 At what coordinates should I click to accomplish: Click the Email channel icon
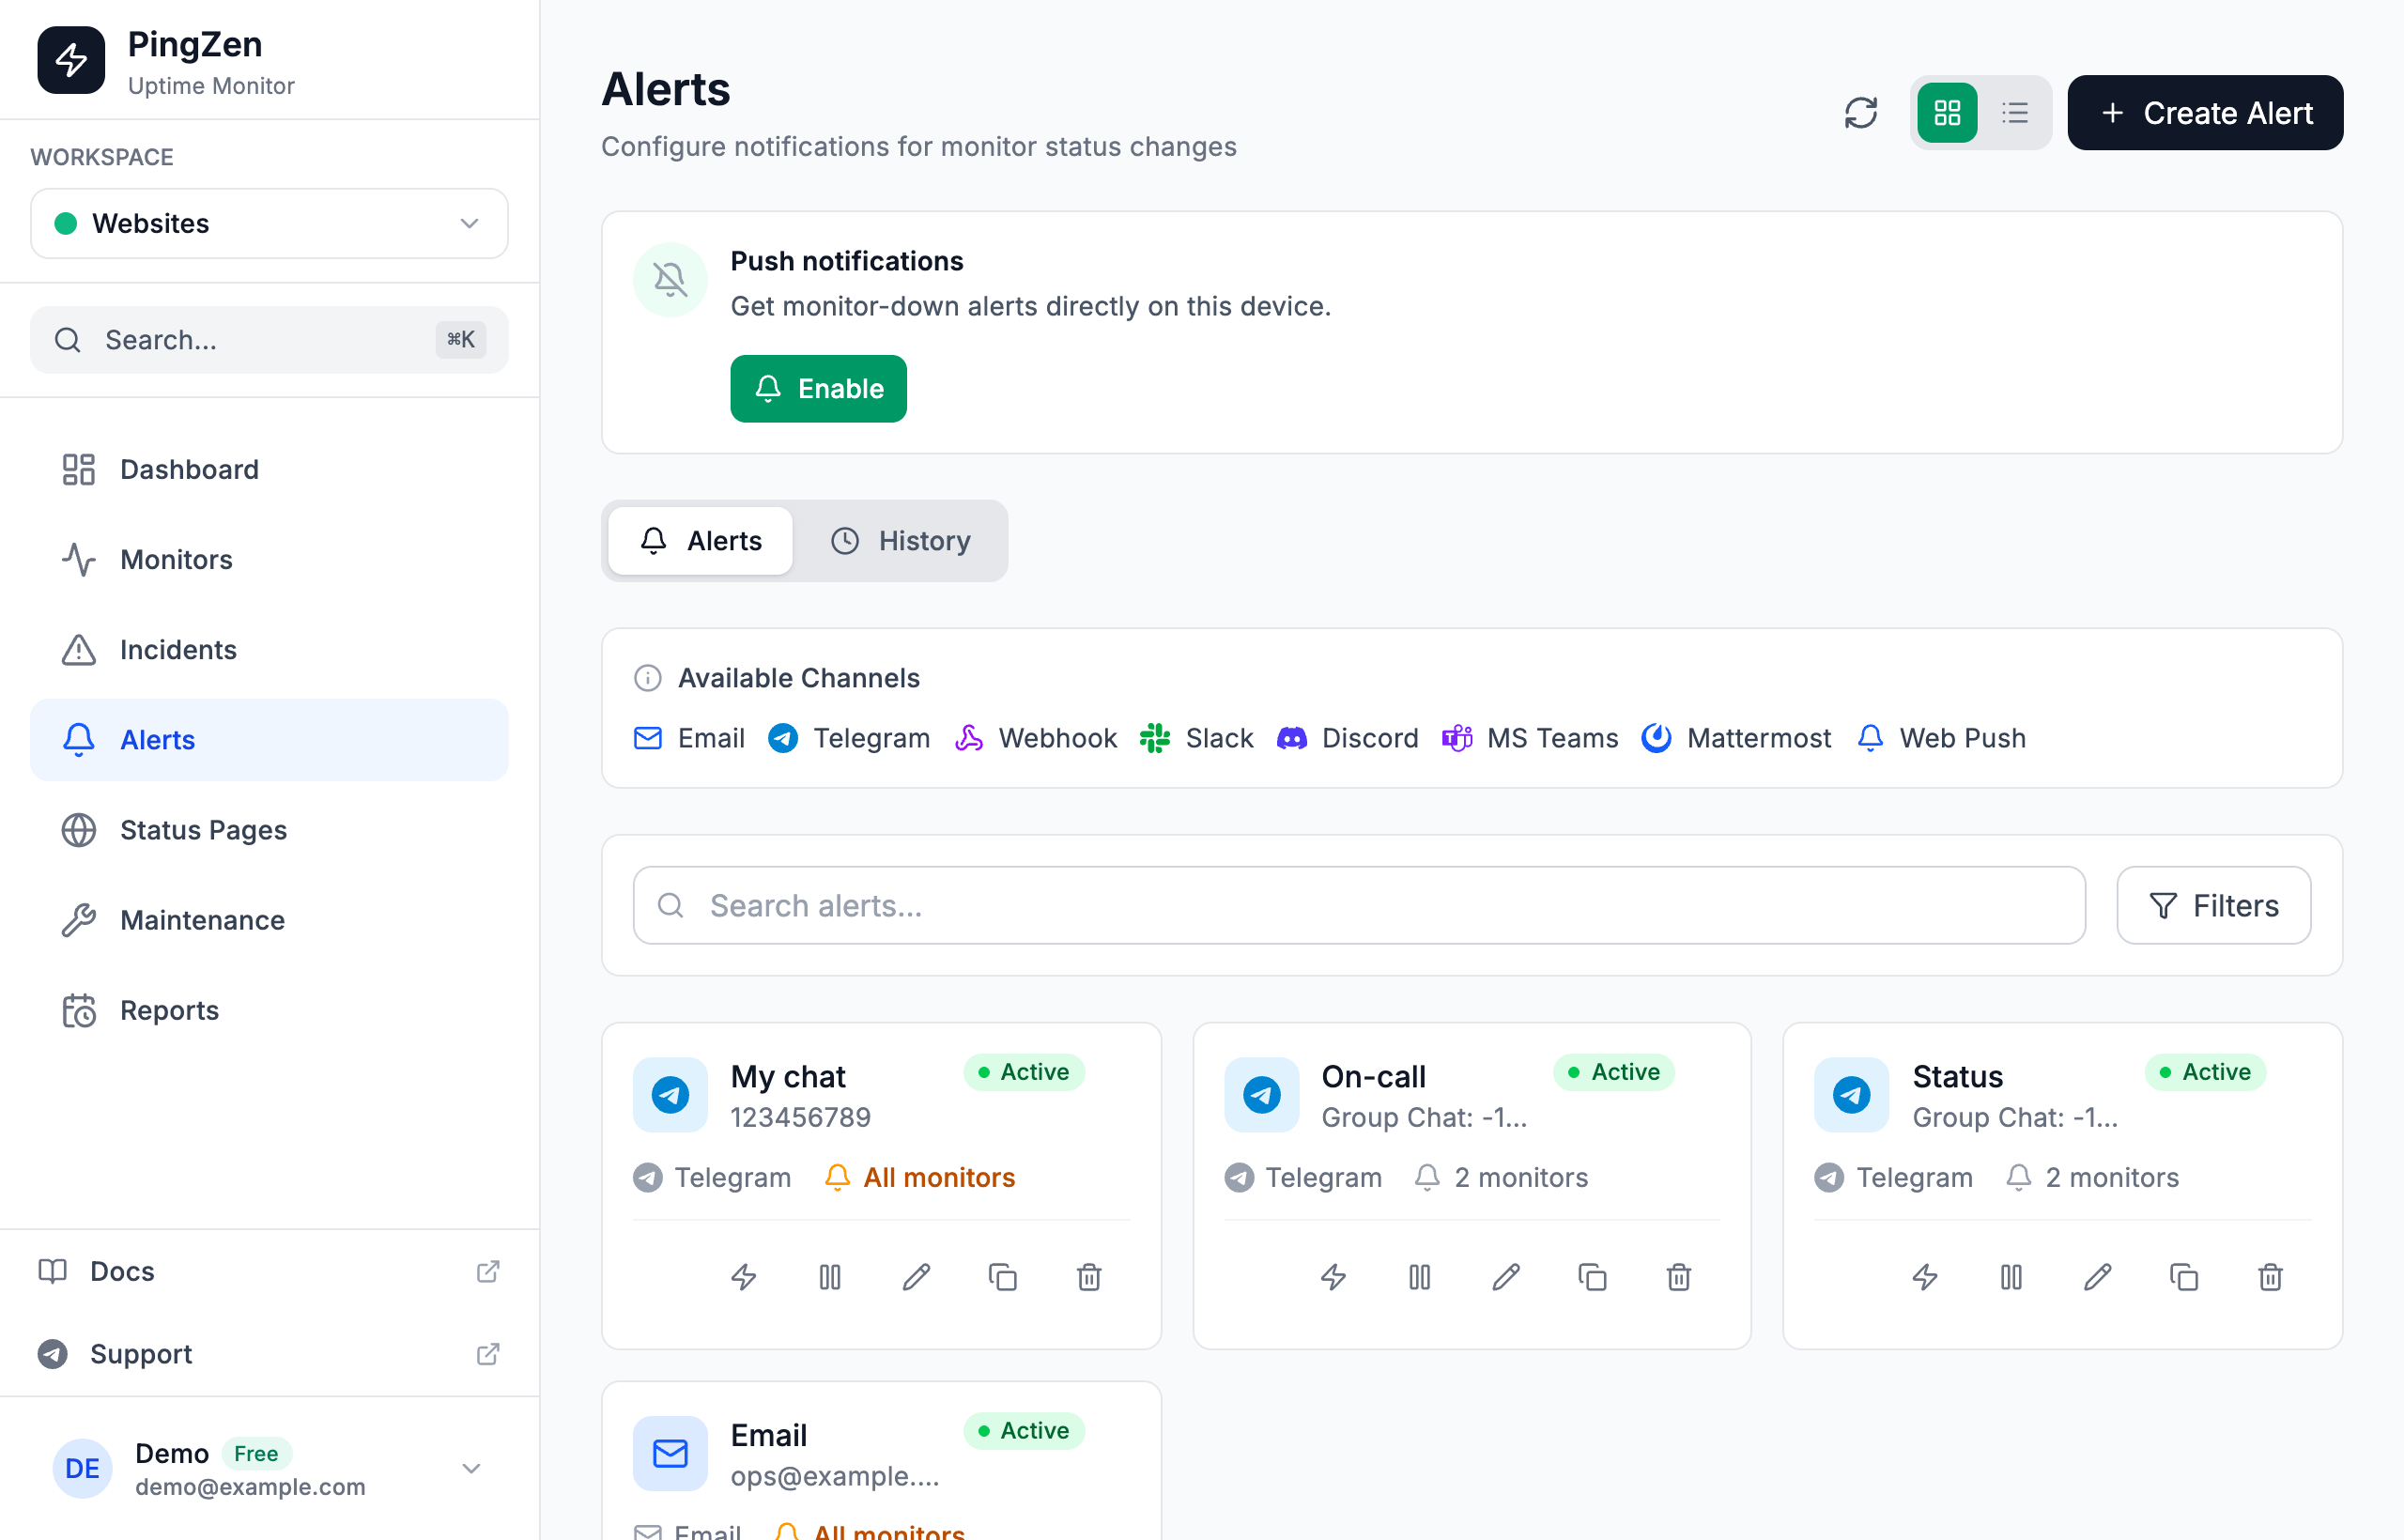tap(648, 737)
